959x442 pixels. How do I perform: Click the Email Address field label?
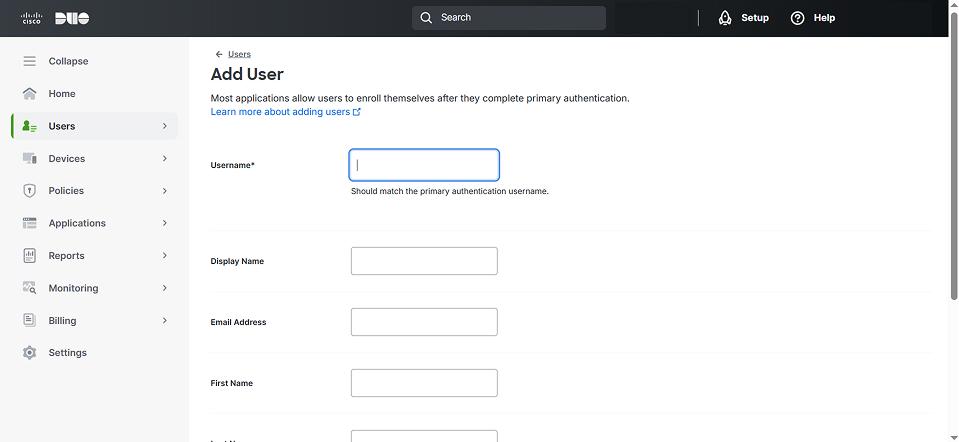239,322
